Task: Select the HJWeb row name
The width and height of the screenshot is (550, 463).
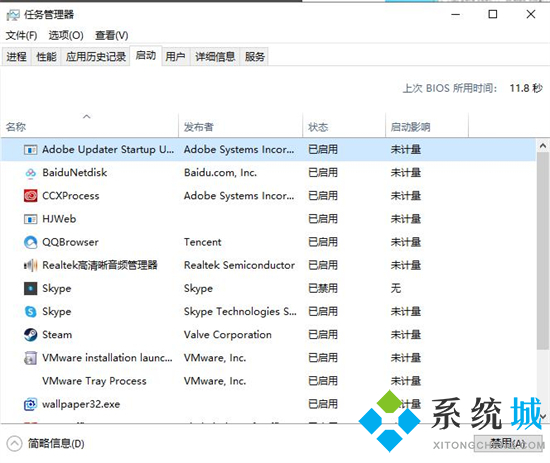Action: pos(59,219)
